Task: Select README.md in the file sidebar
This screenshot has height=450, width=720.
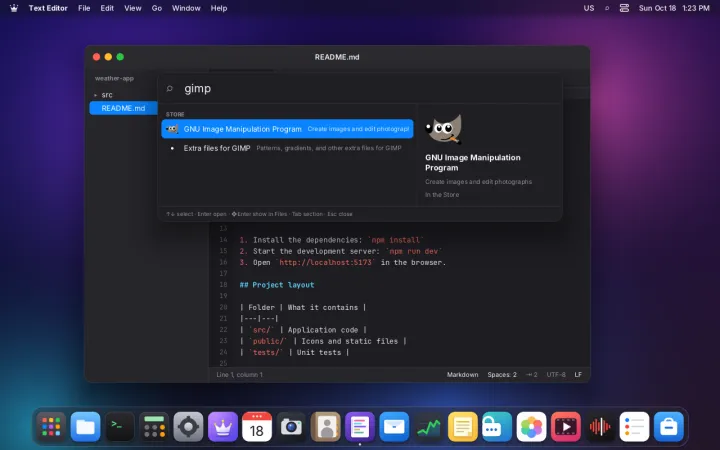Action: pos(124,108)
